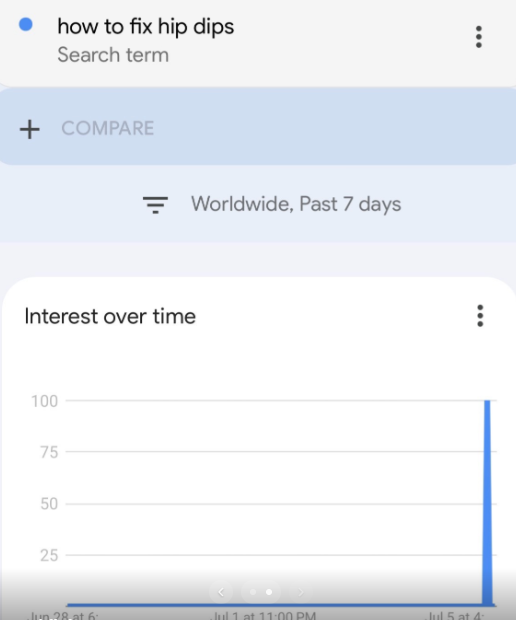Go to next slide with right chevron
The width and height of the screenshot is (516, 620).
301,592
